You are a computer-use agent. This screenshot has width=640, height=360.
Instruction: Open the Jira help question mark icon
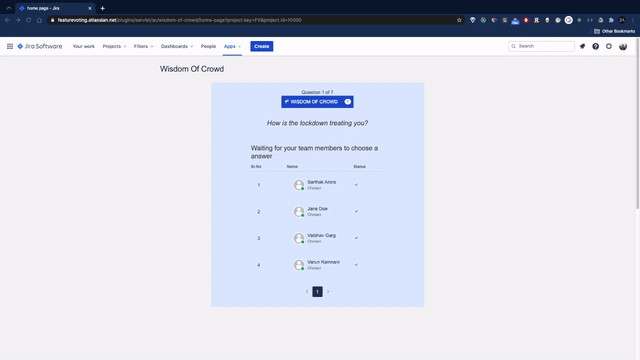pos(596,47)
